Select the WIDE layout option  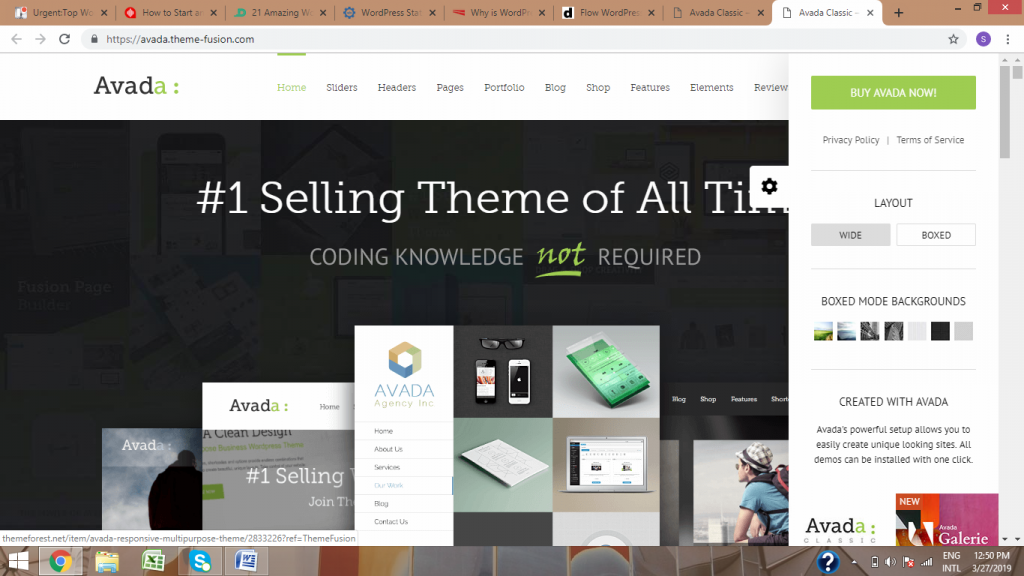[x=850, y=235]
